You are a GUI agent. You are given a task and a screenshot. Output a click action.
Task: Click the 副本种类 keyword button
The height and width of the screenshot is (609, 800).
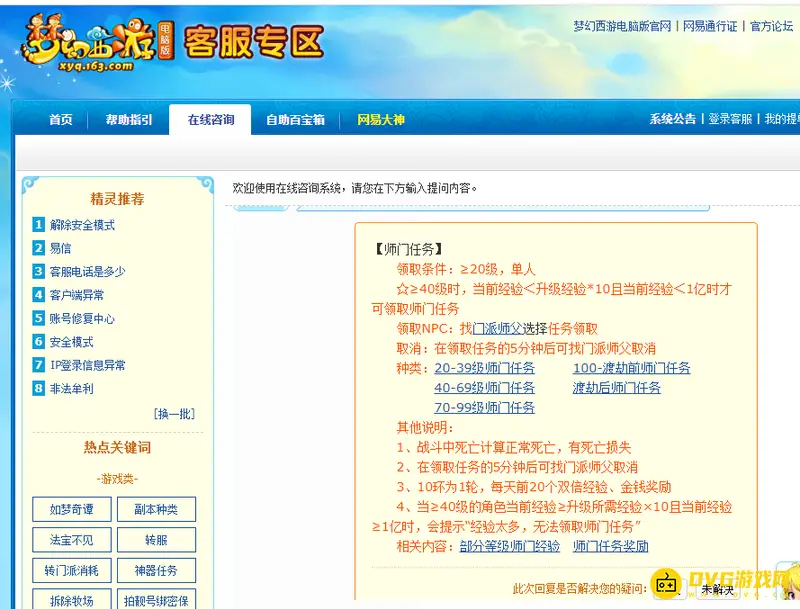156,510
